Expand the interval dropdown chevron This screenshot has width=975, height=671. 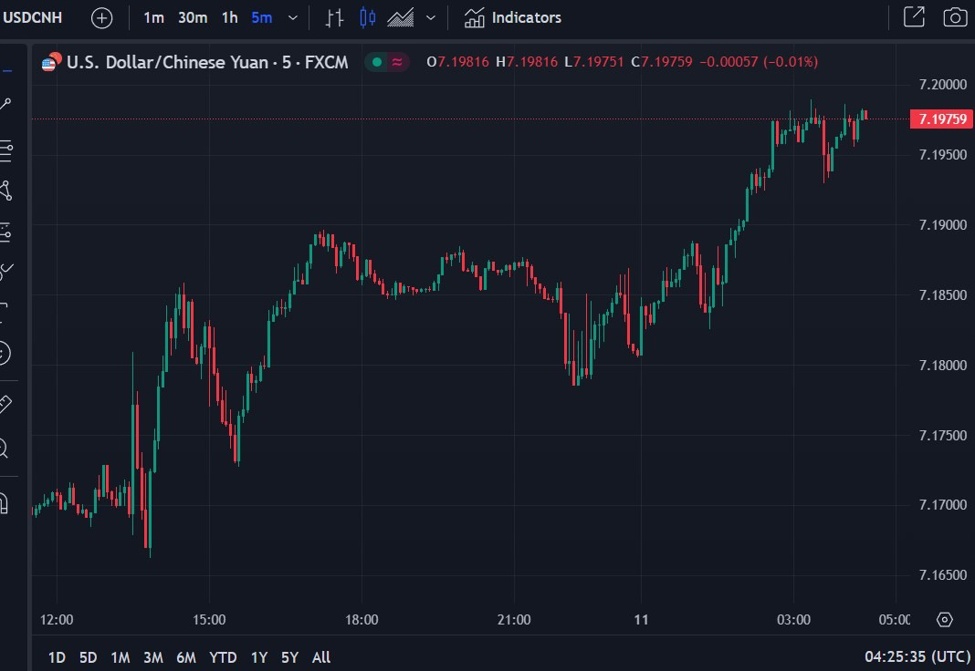[x=291, y=17]
